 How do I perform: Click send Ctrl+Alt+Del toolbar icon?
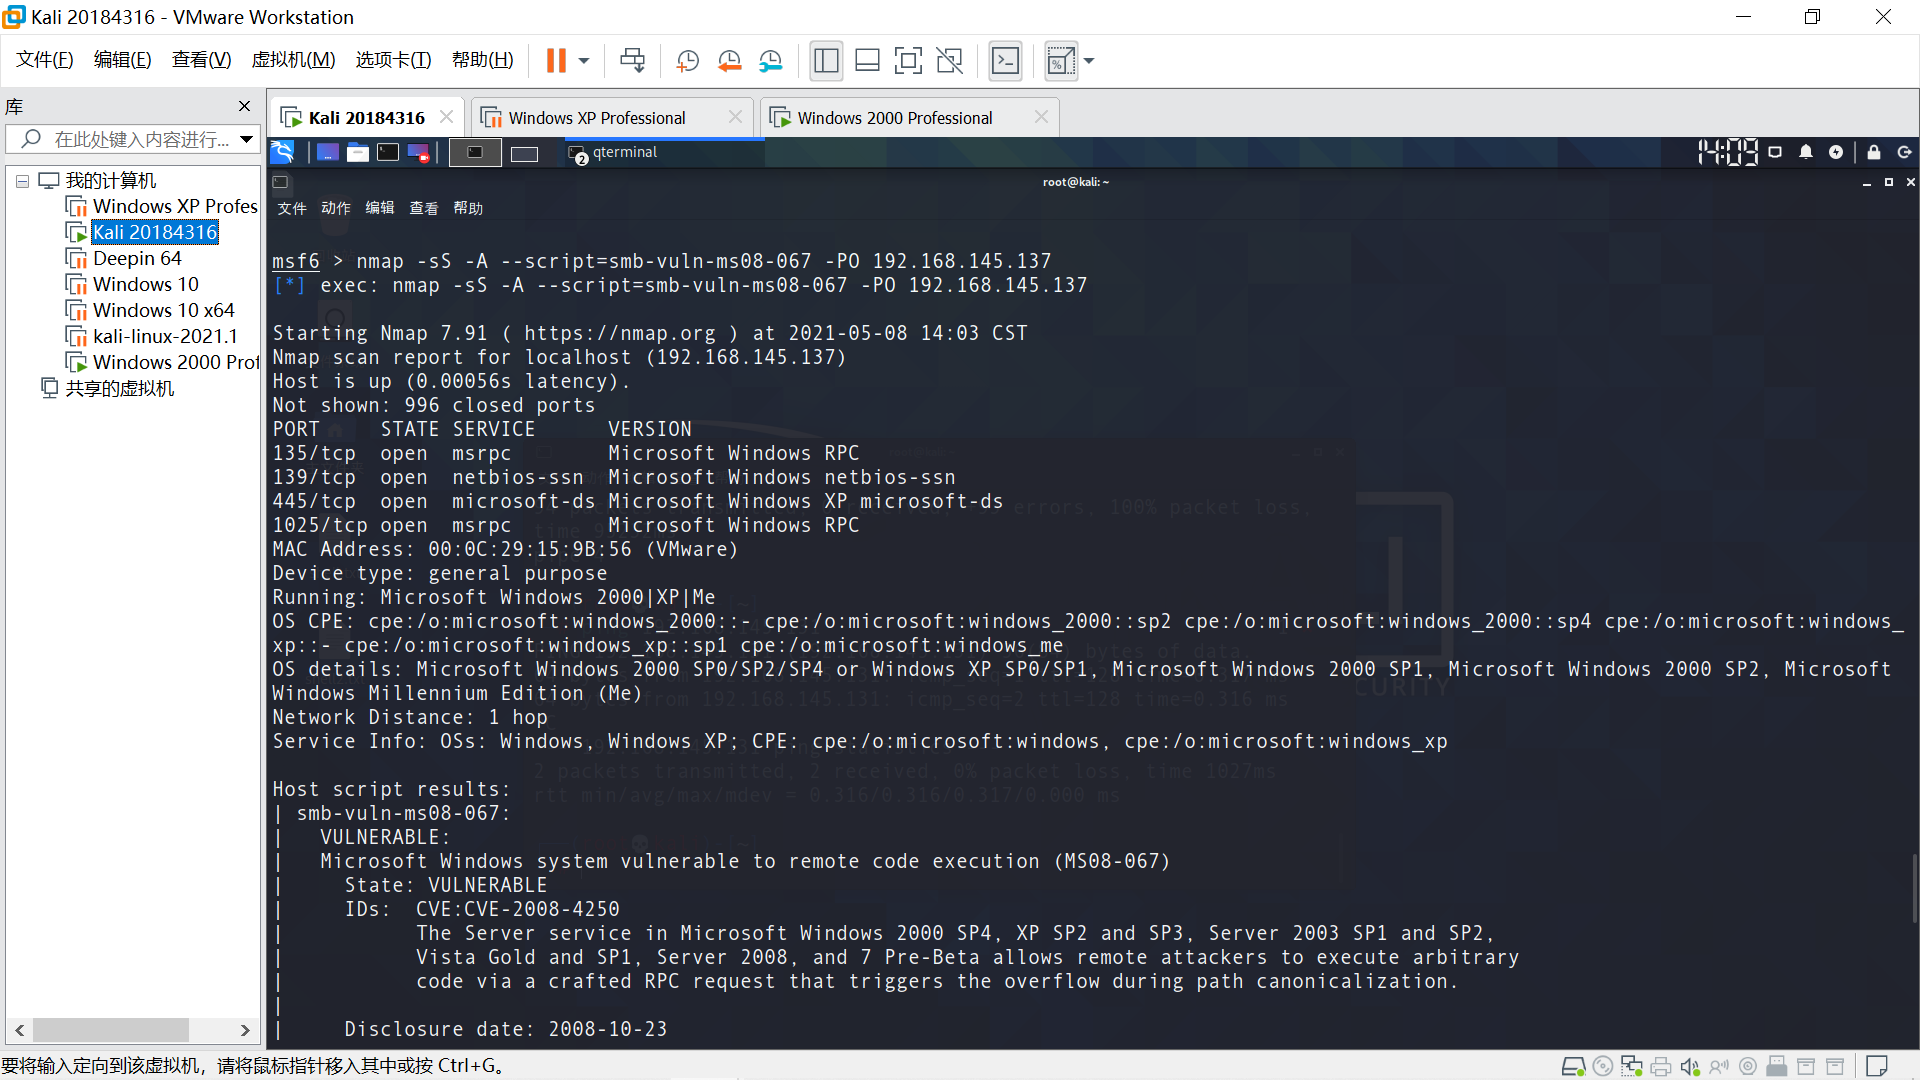tap(633, 61)
